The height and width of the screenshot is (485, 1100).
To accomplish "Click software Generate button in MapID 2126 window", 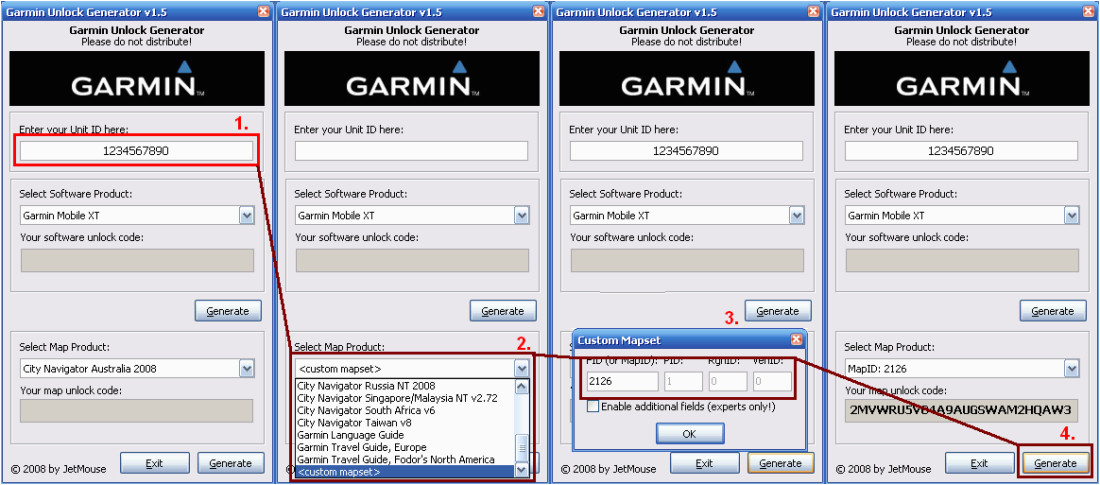I will click(x=1053, y=311).
